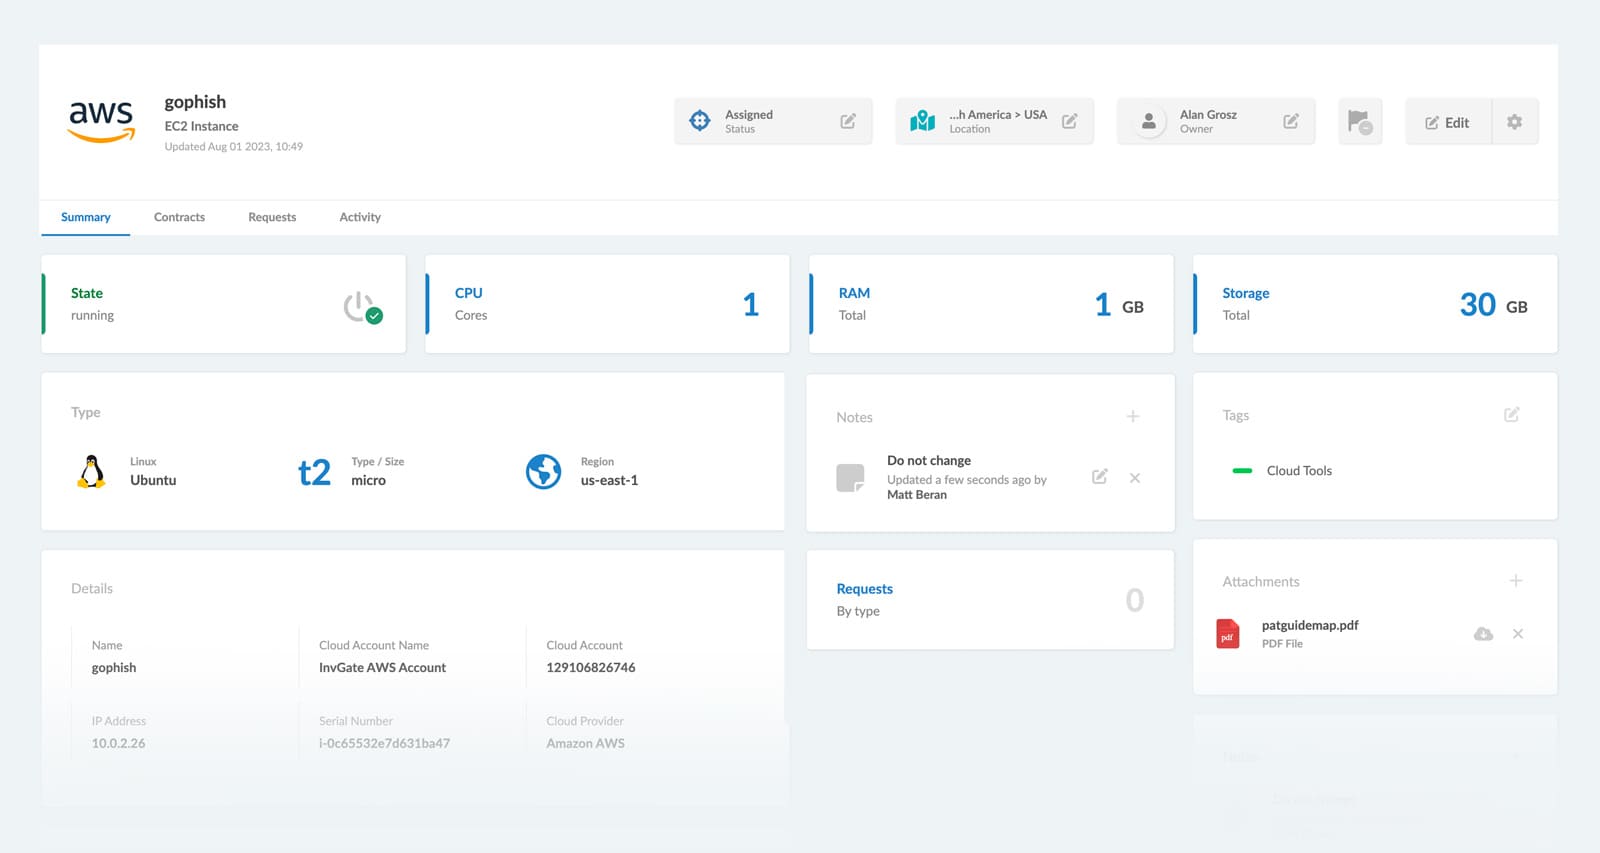Image resolution: width=1600 pixels, height=853 pixels.
Task: Click the 30 GB storage value
Action: click(x=1493, y=305)
